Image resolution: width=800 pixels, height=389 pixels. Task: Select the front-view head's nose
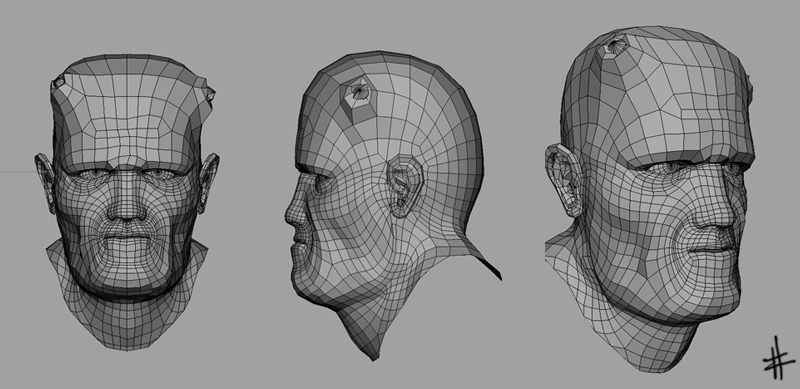tap(126, 204)
